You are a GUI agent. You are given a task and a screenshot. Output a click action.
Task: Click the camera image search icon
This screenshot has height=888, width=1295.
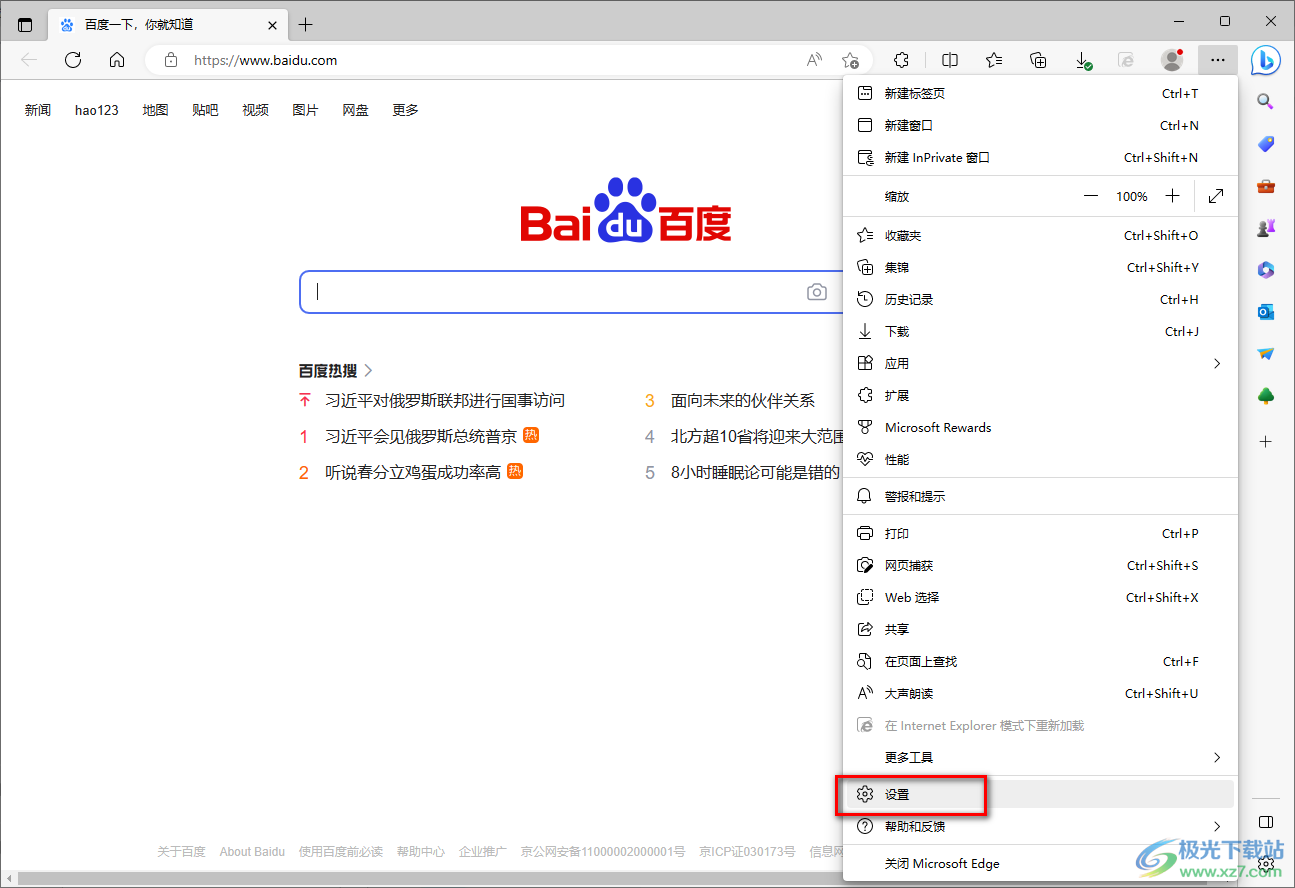pos(817,292)
